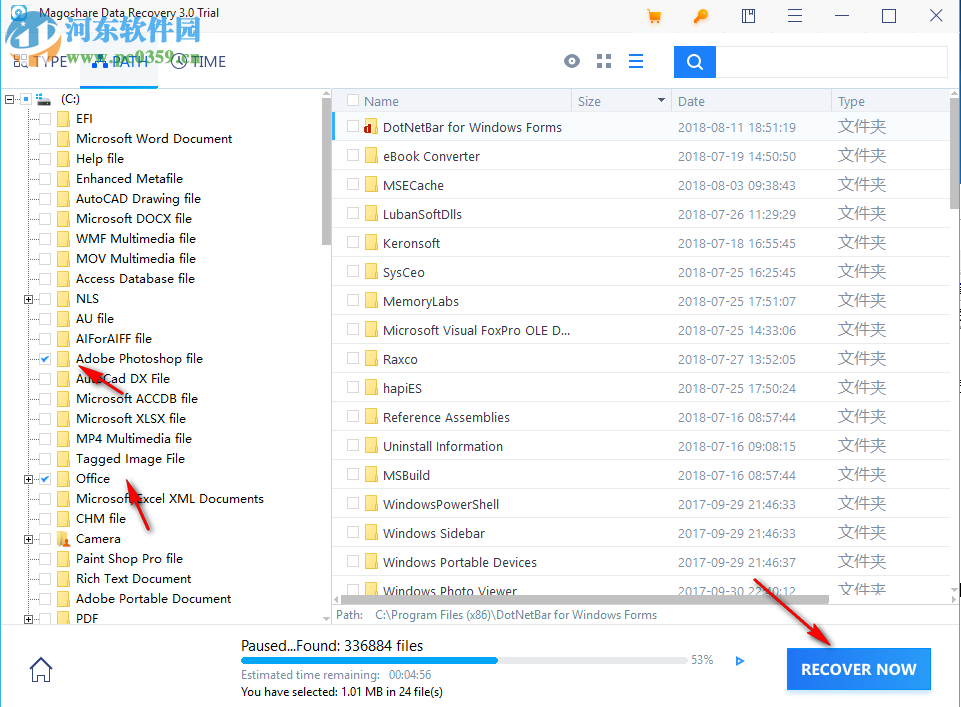The height and width of the screenshot is (707, 961).
Task: Open the hamburger menu at top right
Action: [x=794, y=16]
